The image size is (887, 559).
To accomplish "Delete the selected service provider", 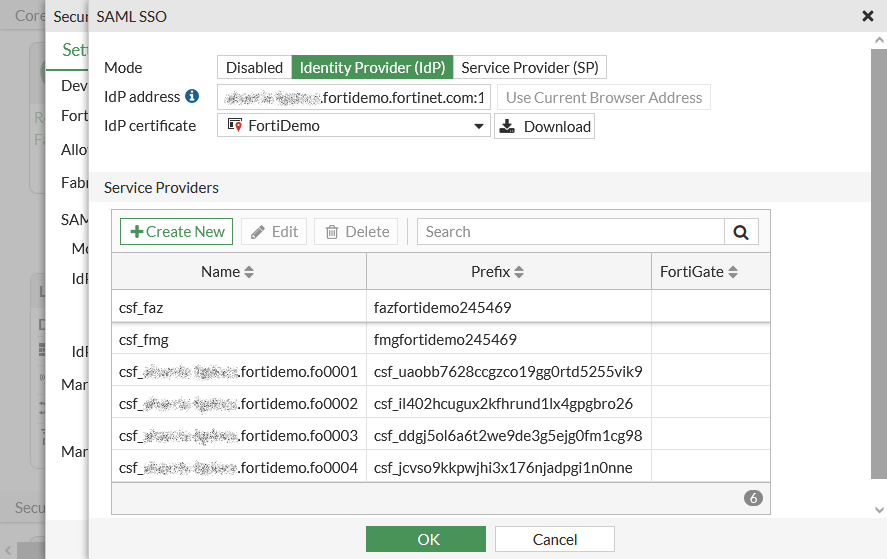I will [356, 232].
